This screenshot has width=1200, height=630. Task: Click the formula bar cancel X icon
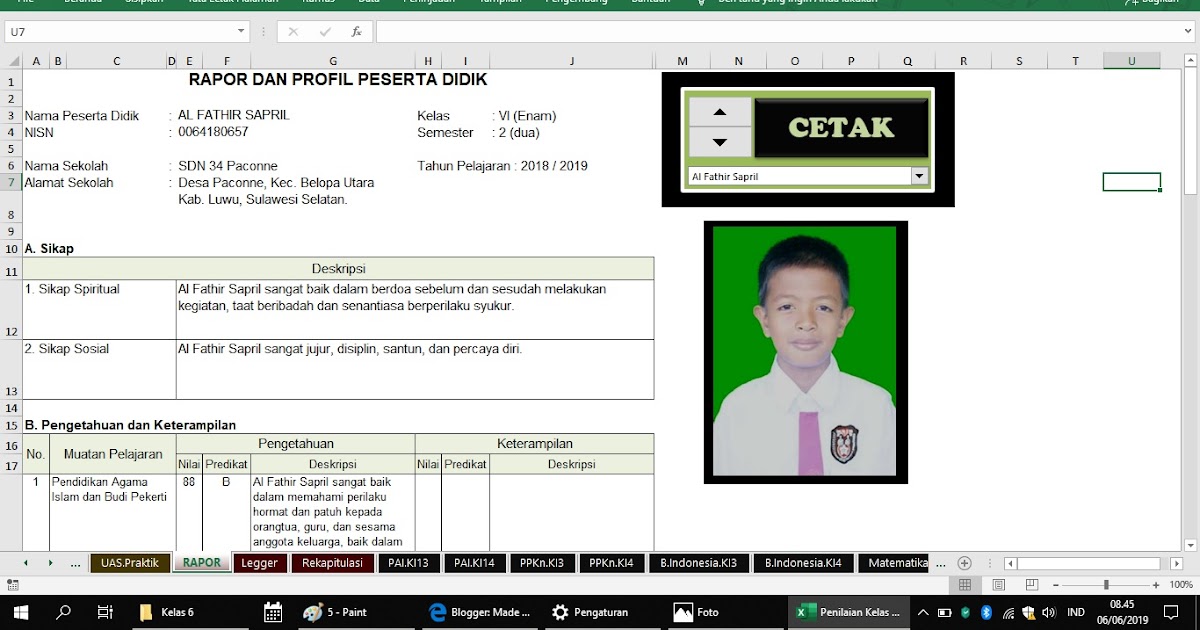pos(293,32)
